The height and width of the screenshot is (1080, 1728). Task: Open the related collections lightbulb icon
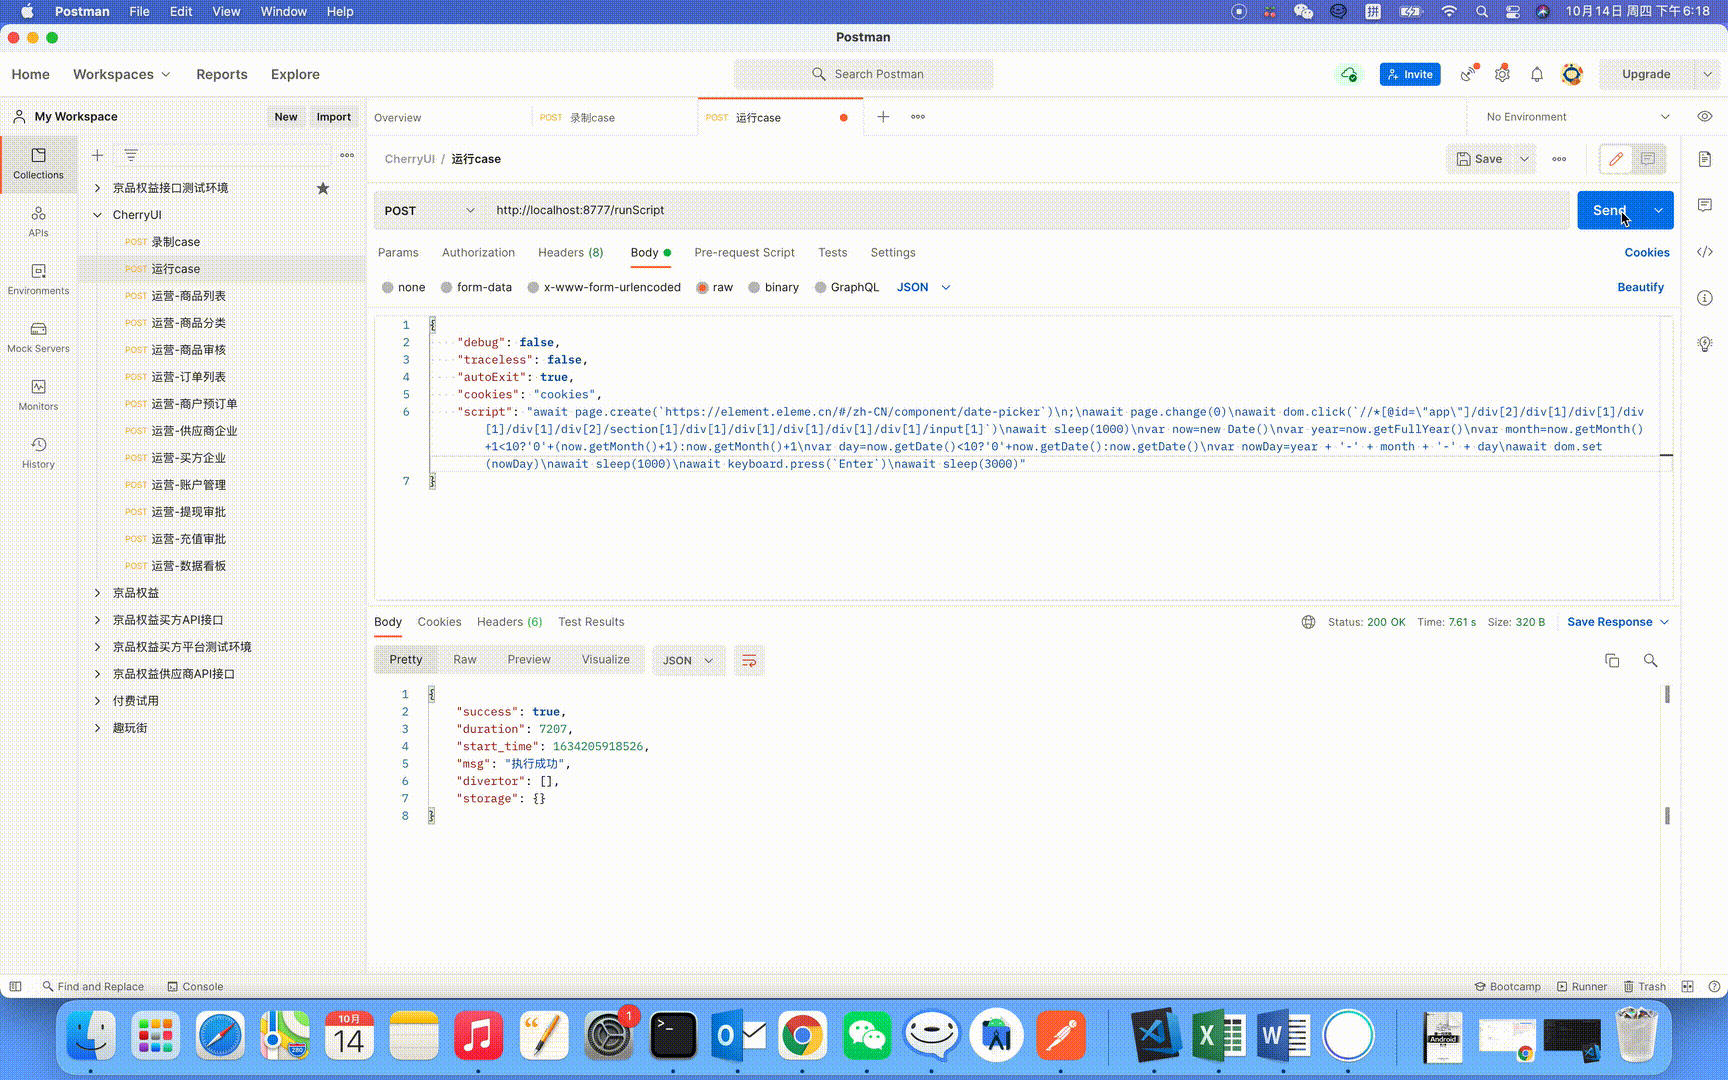click(x=1705, y=344)
